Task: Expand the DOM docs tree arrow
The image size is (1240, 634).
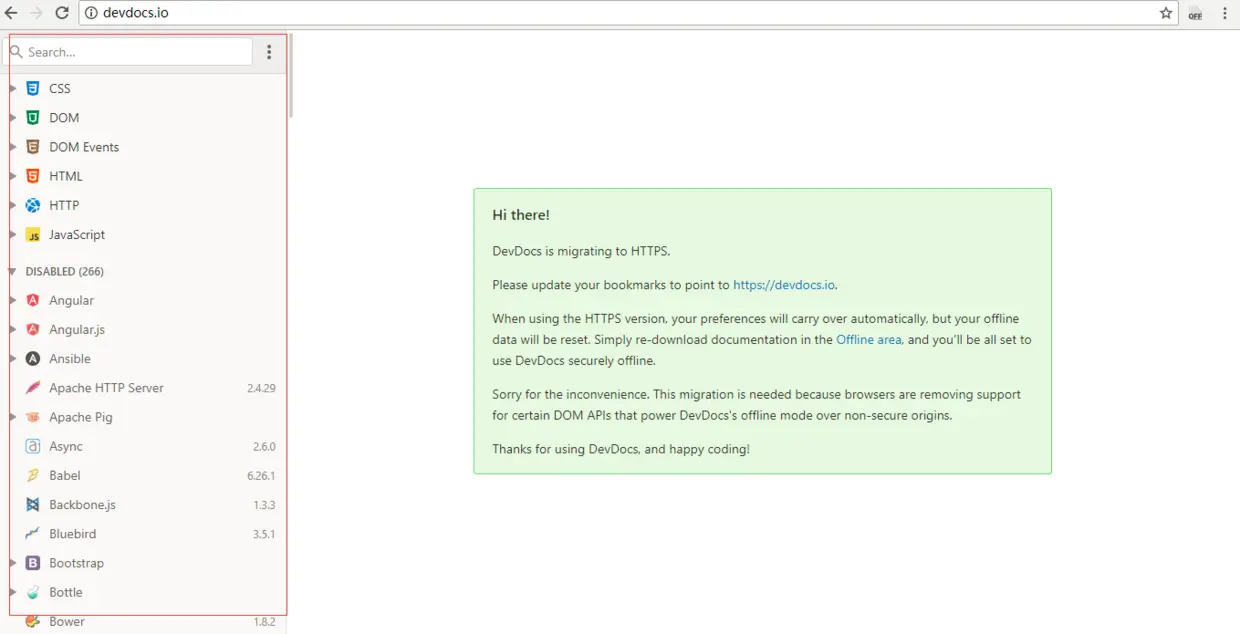Action: (x=12, y=117)
